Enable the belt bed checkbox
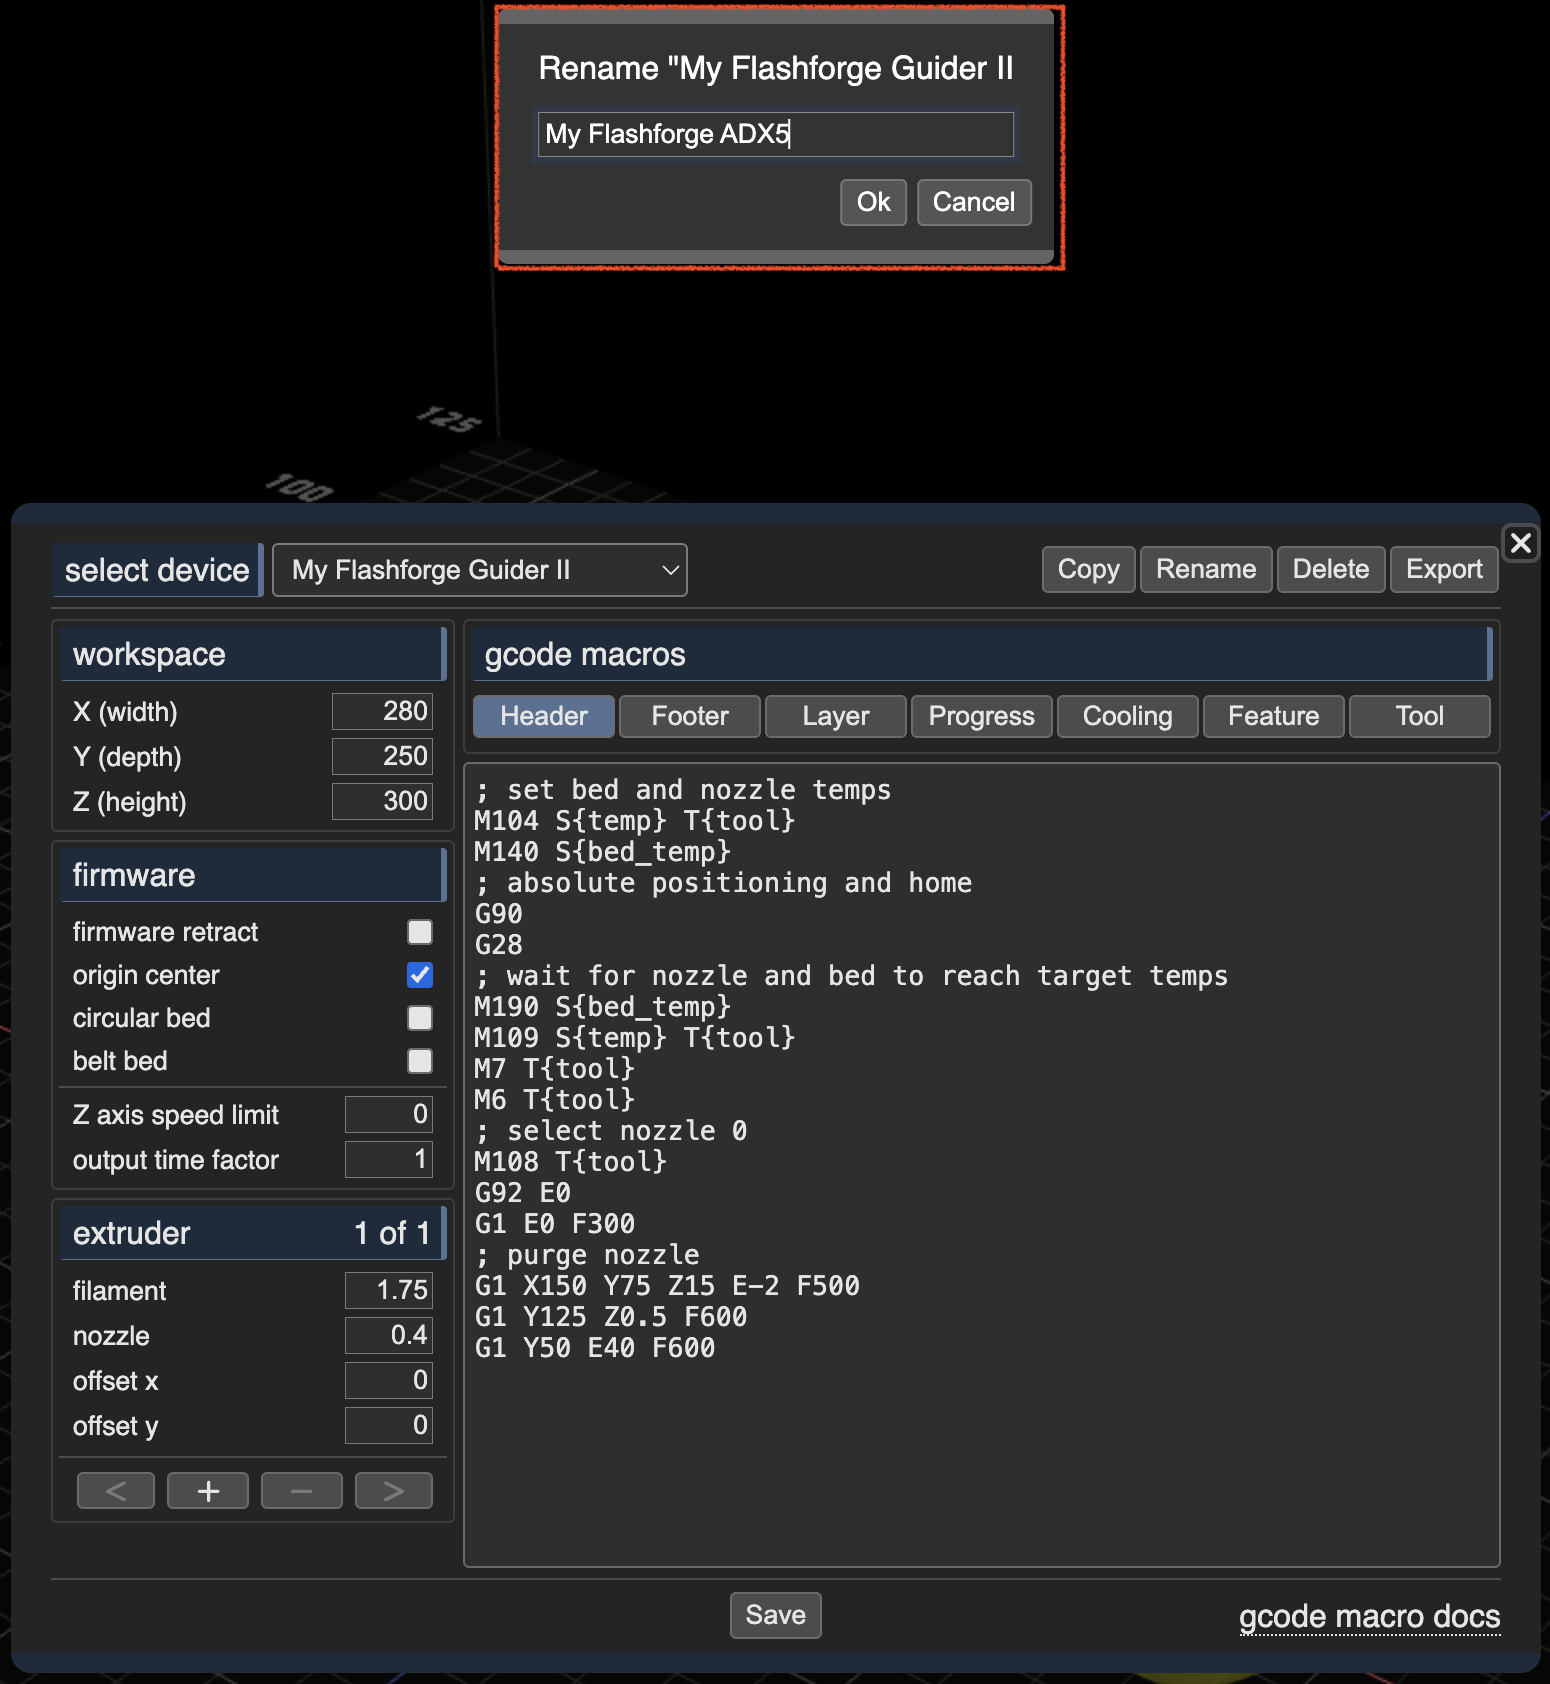 coord(420,1061)
